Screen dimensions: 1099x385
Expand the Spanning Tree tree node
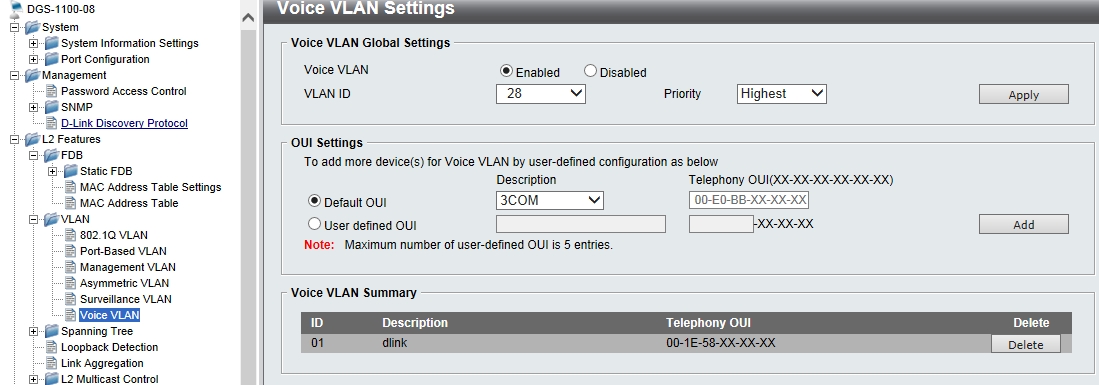tap(33, 331)
